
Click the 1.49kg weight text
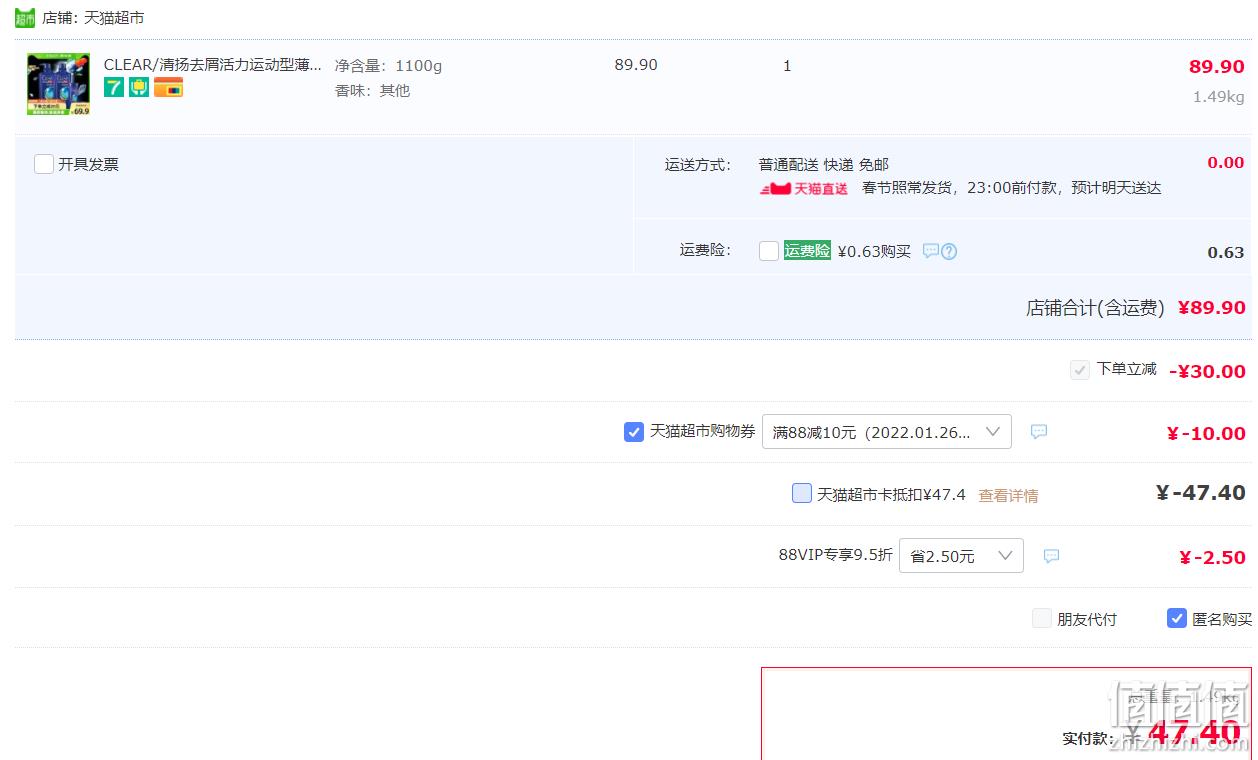(1218, 97)
